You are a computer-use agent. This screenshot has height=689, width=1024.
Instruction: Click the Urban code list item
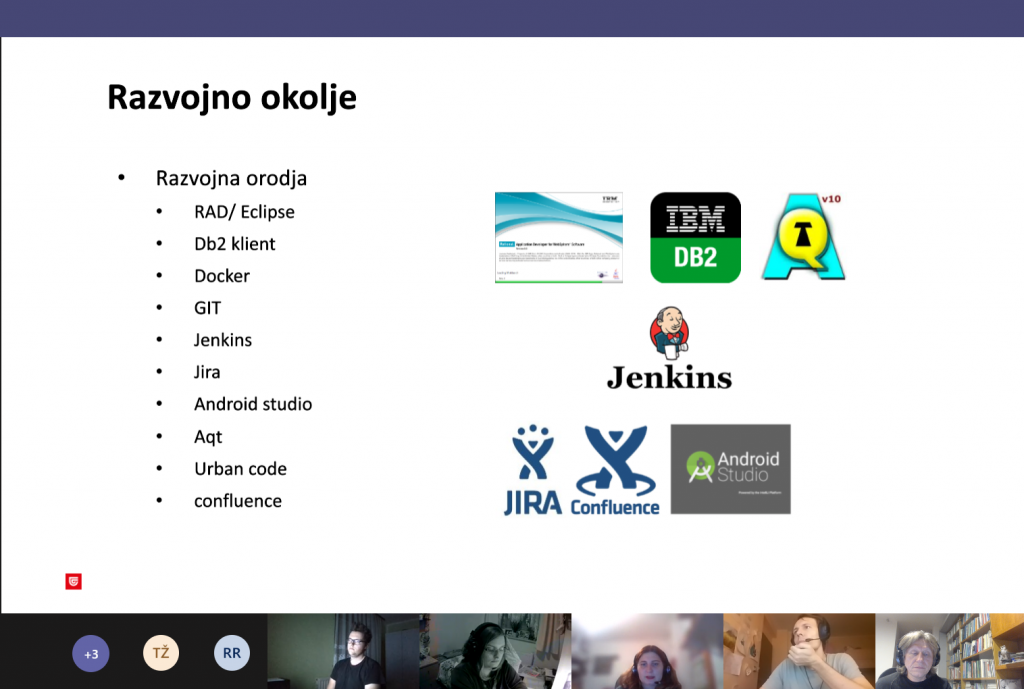[x=240, y=469]
